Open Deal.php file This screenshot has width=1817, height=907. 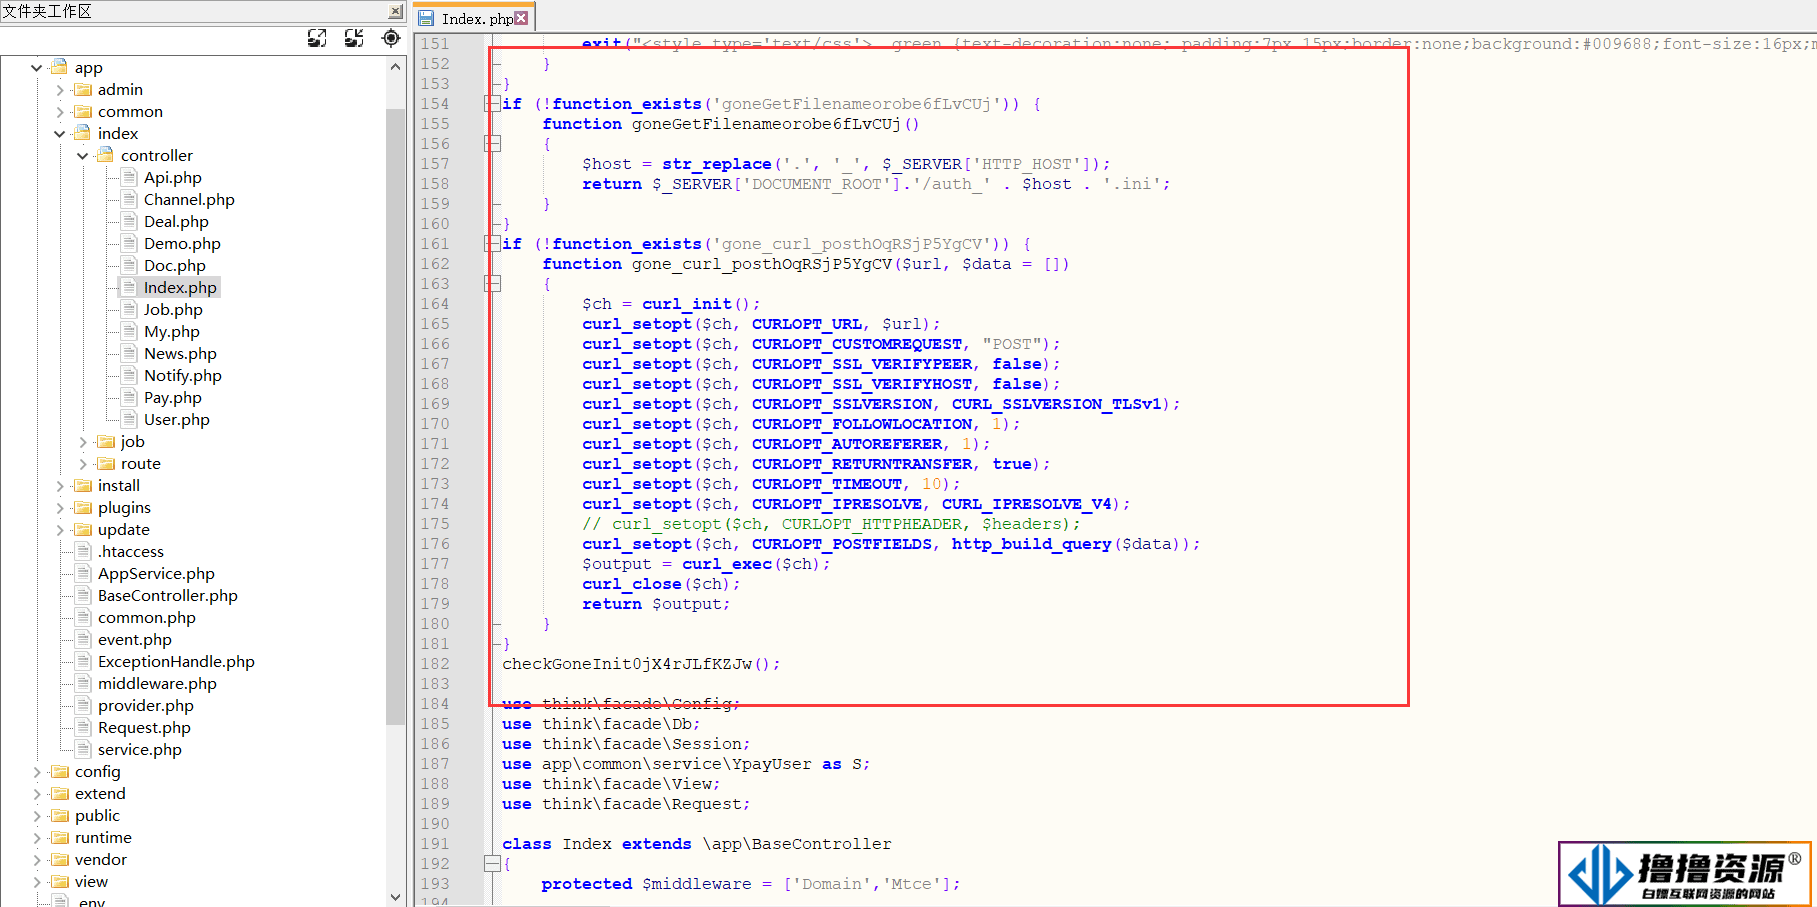(x=176, y=222)
